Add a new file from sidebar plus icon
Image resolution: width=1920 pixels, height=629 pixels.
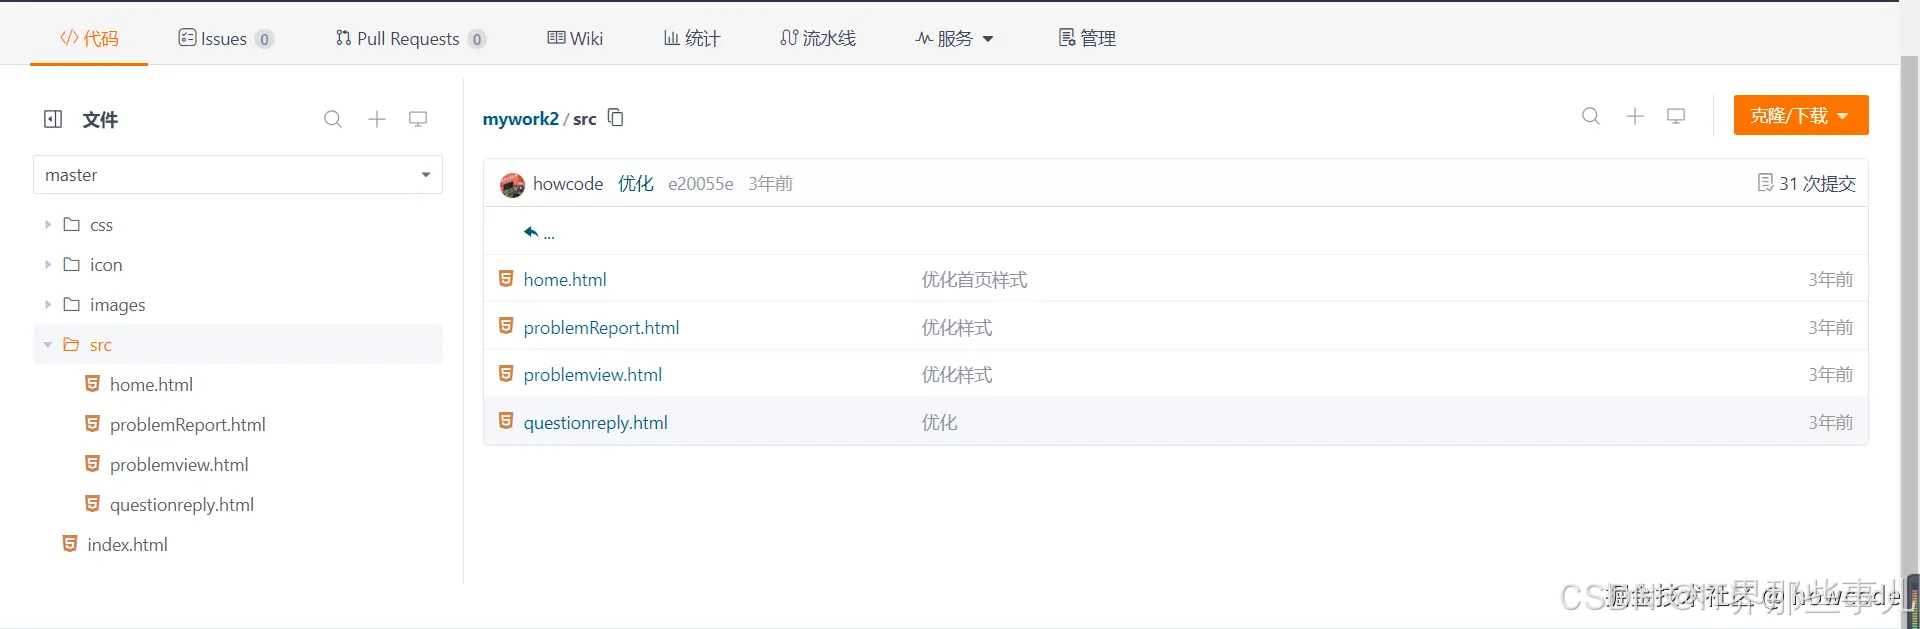click(x=377, y=119)
